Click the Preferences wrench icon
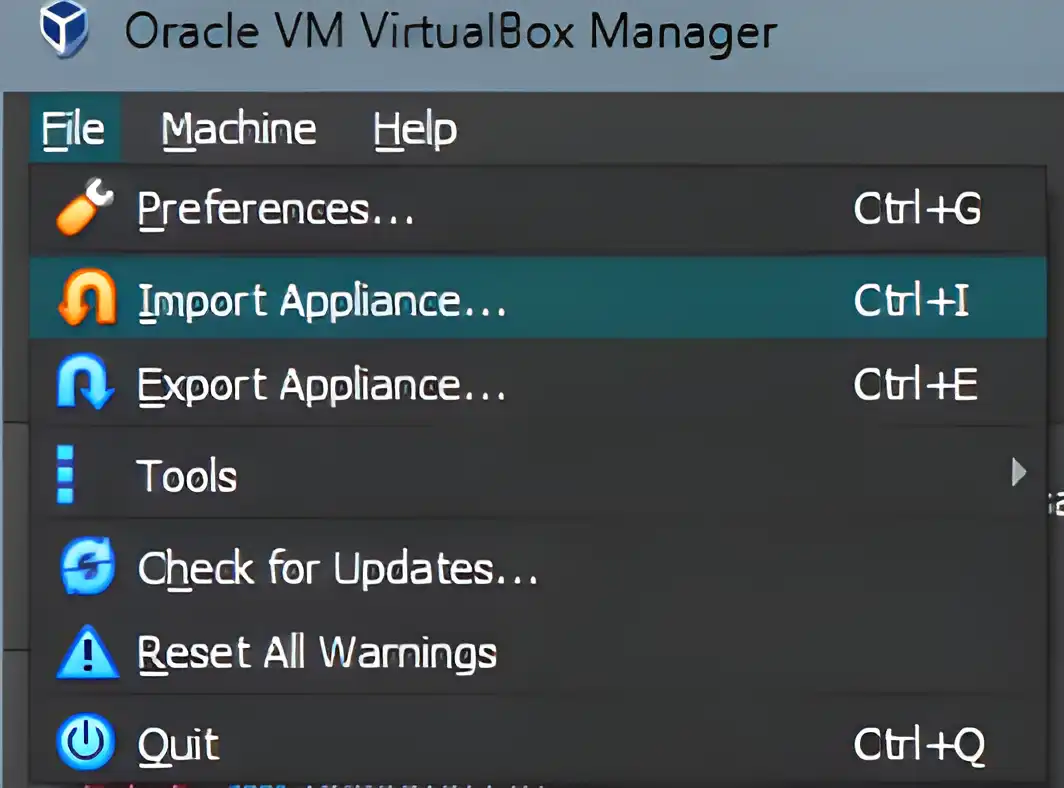The image size is (1064, 788). tap(85, 207)
